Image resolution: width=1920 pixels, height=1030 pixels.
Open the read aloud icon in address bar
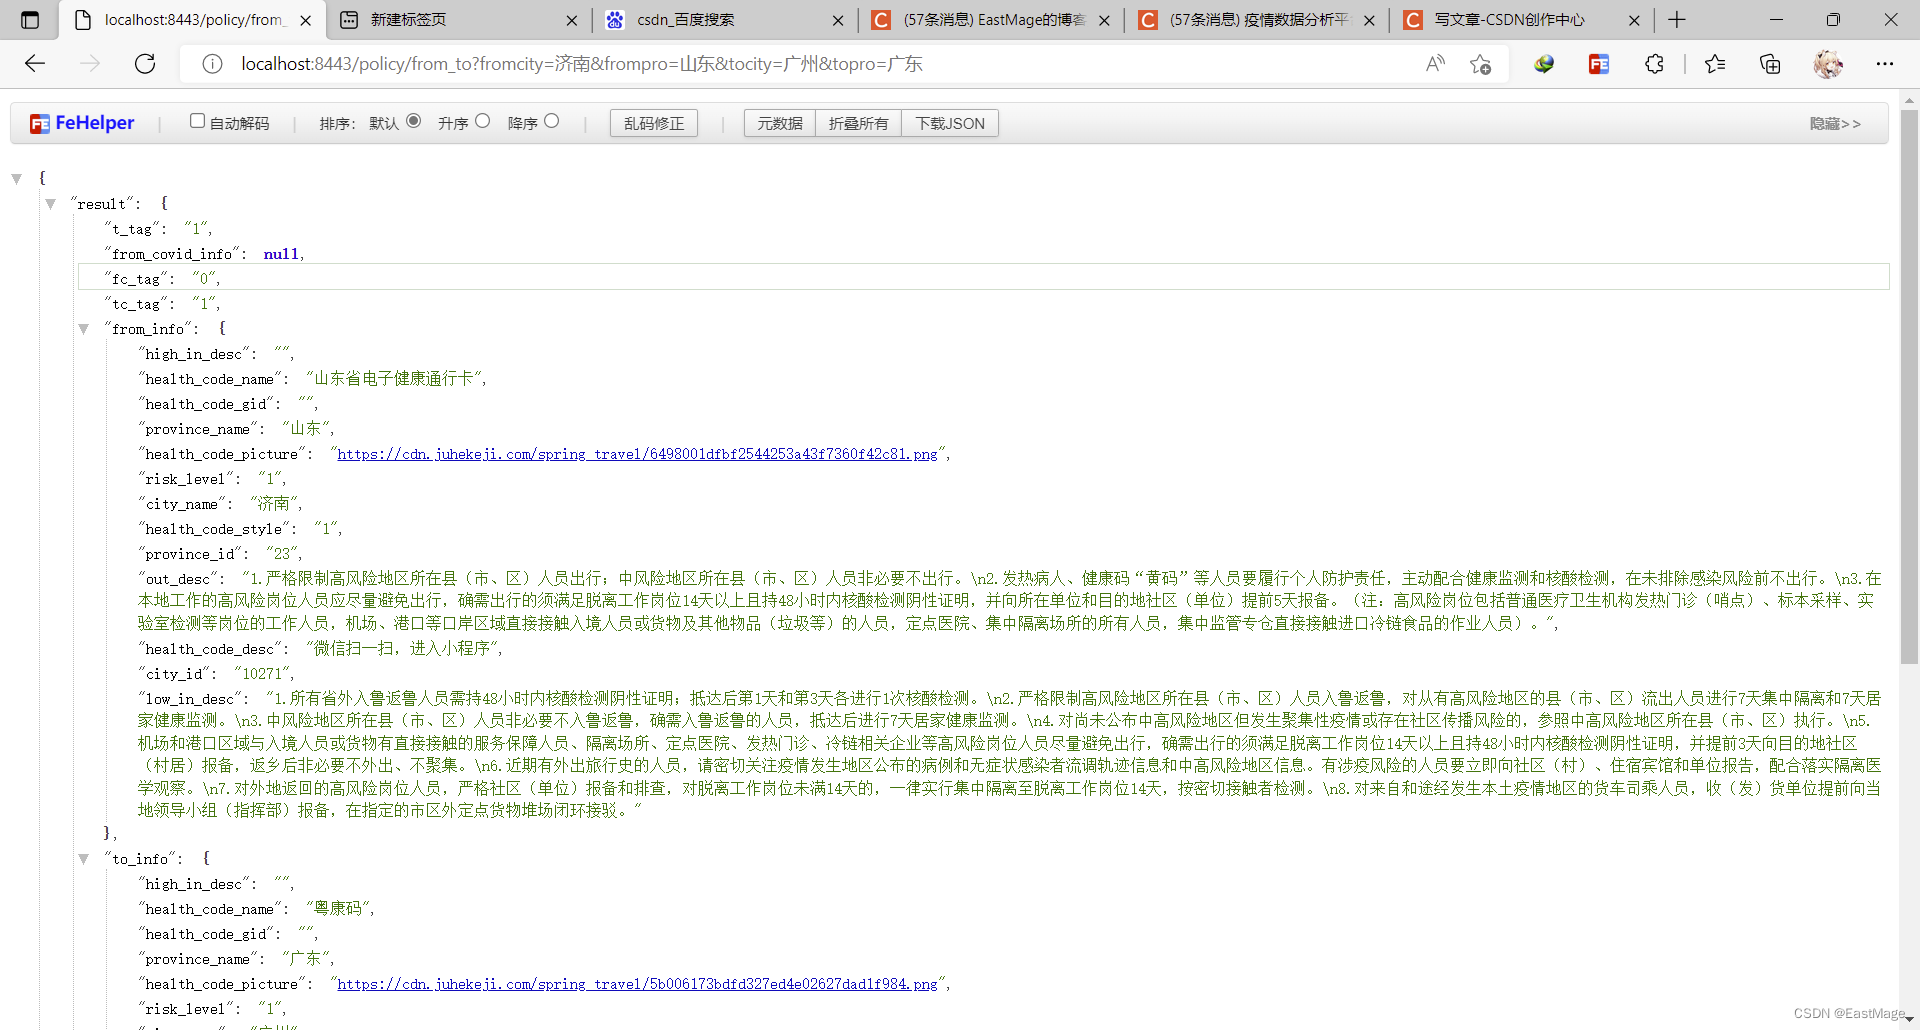tap(1435, 64)
